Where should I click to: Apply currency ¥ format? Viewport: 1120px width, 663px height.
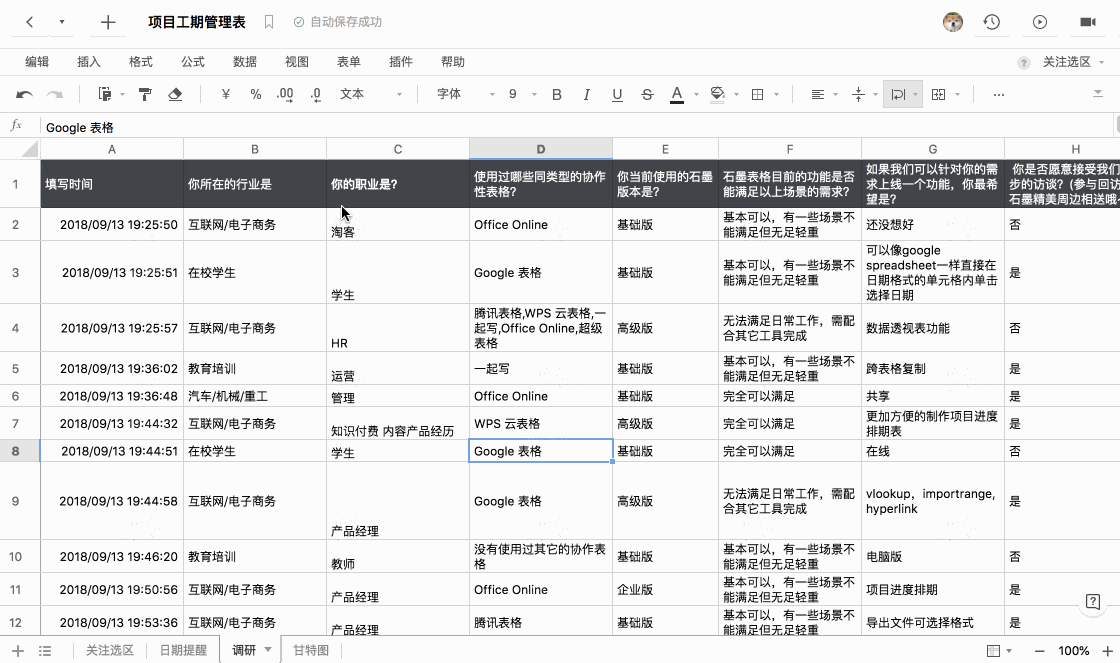coord(226,94)
